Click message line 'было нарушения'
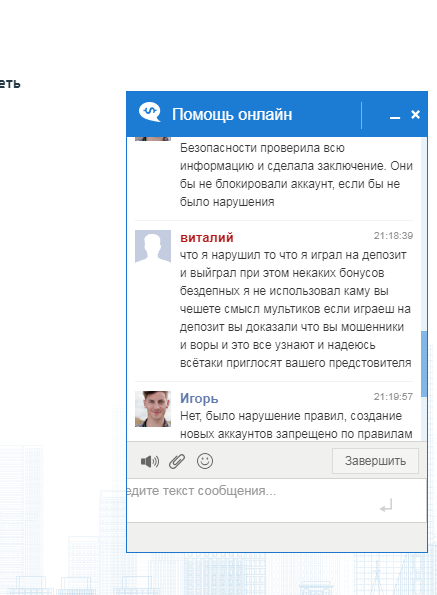The width and height of the screenshot is (437, 595). point(227,202)
